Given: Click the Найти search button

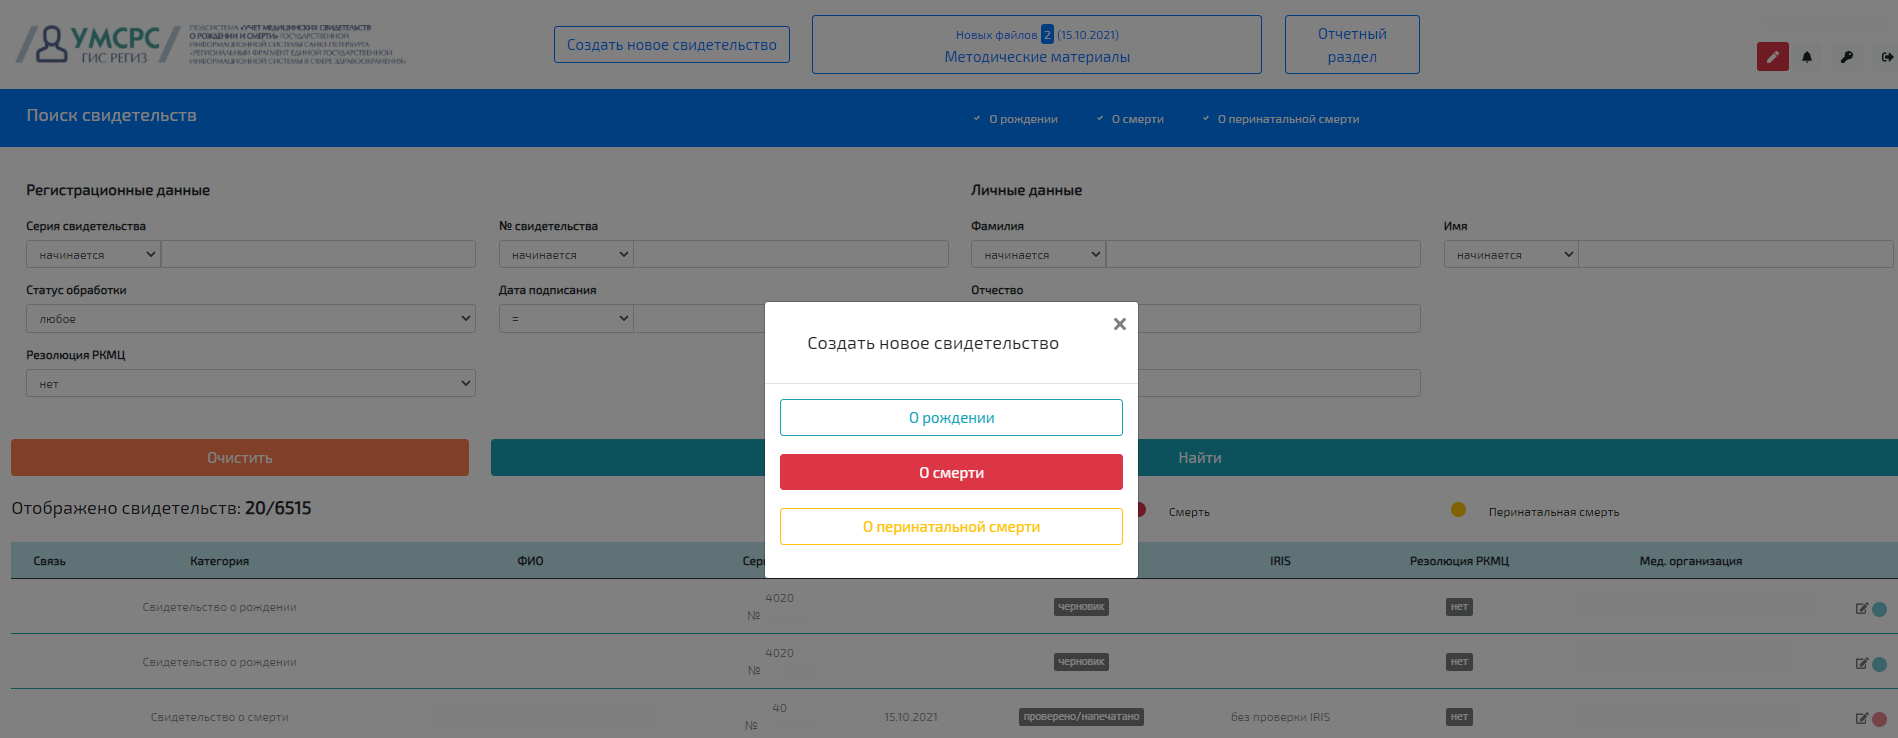Looking at the screenshot, I should coord(1199,457).
